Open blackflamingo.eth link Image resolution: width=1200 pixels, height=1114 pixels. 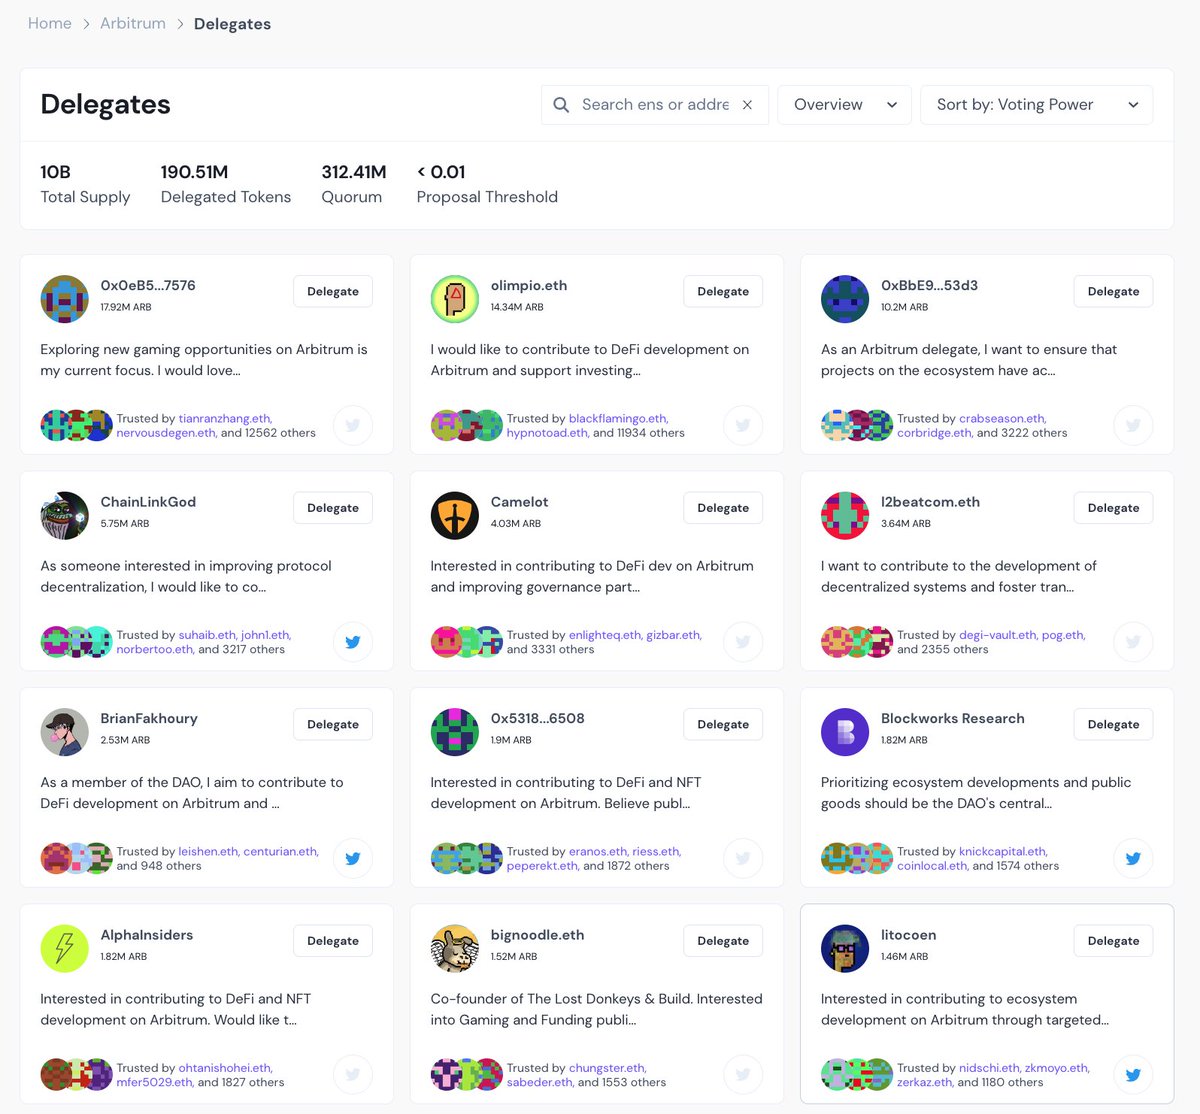(x=618, y=419)
